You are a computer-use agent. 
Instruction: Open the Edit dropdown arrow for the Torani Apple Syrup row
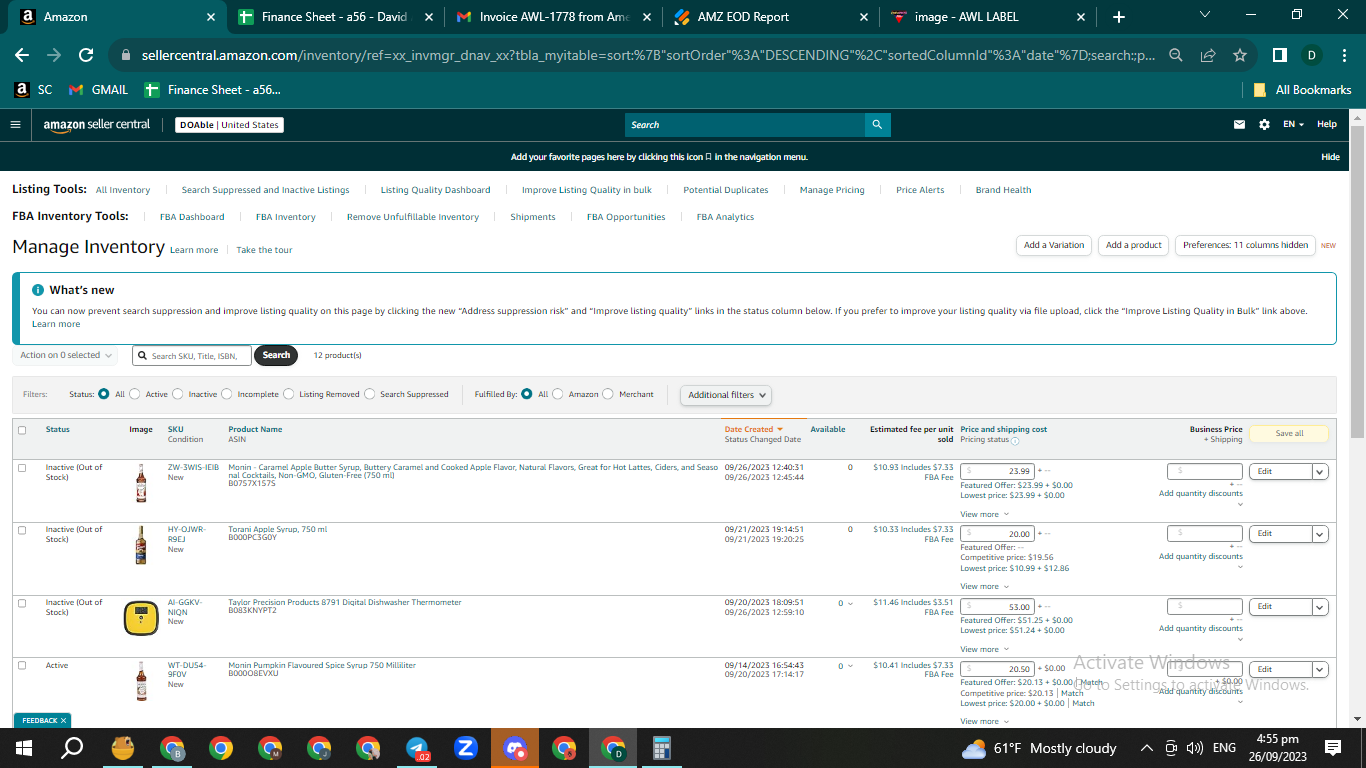pos(1320,534)
